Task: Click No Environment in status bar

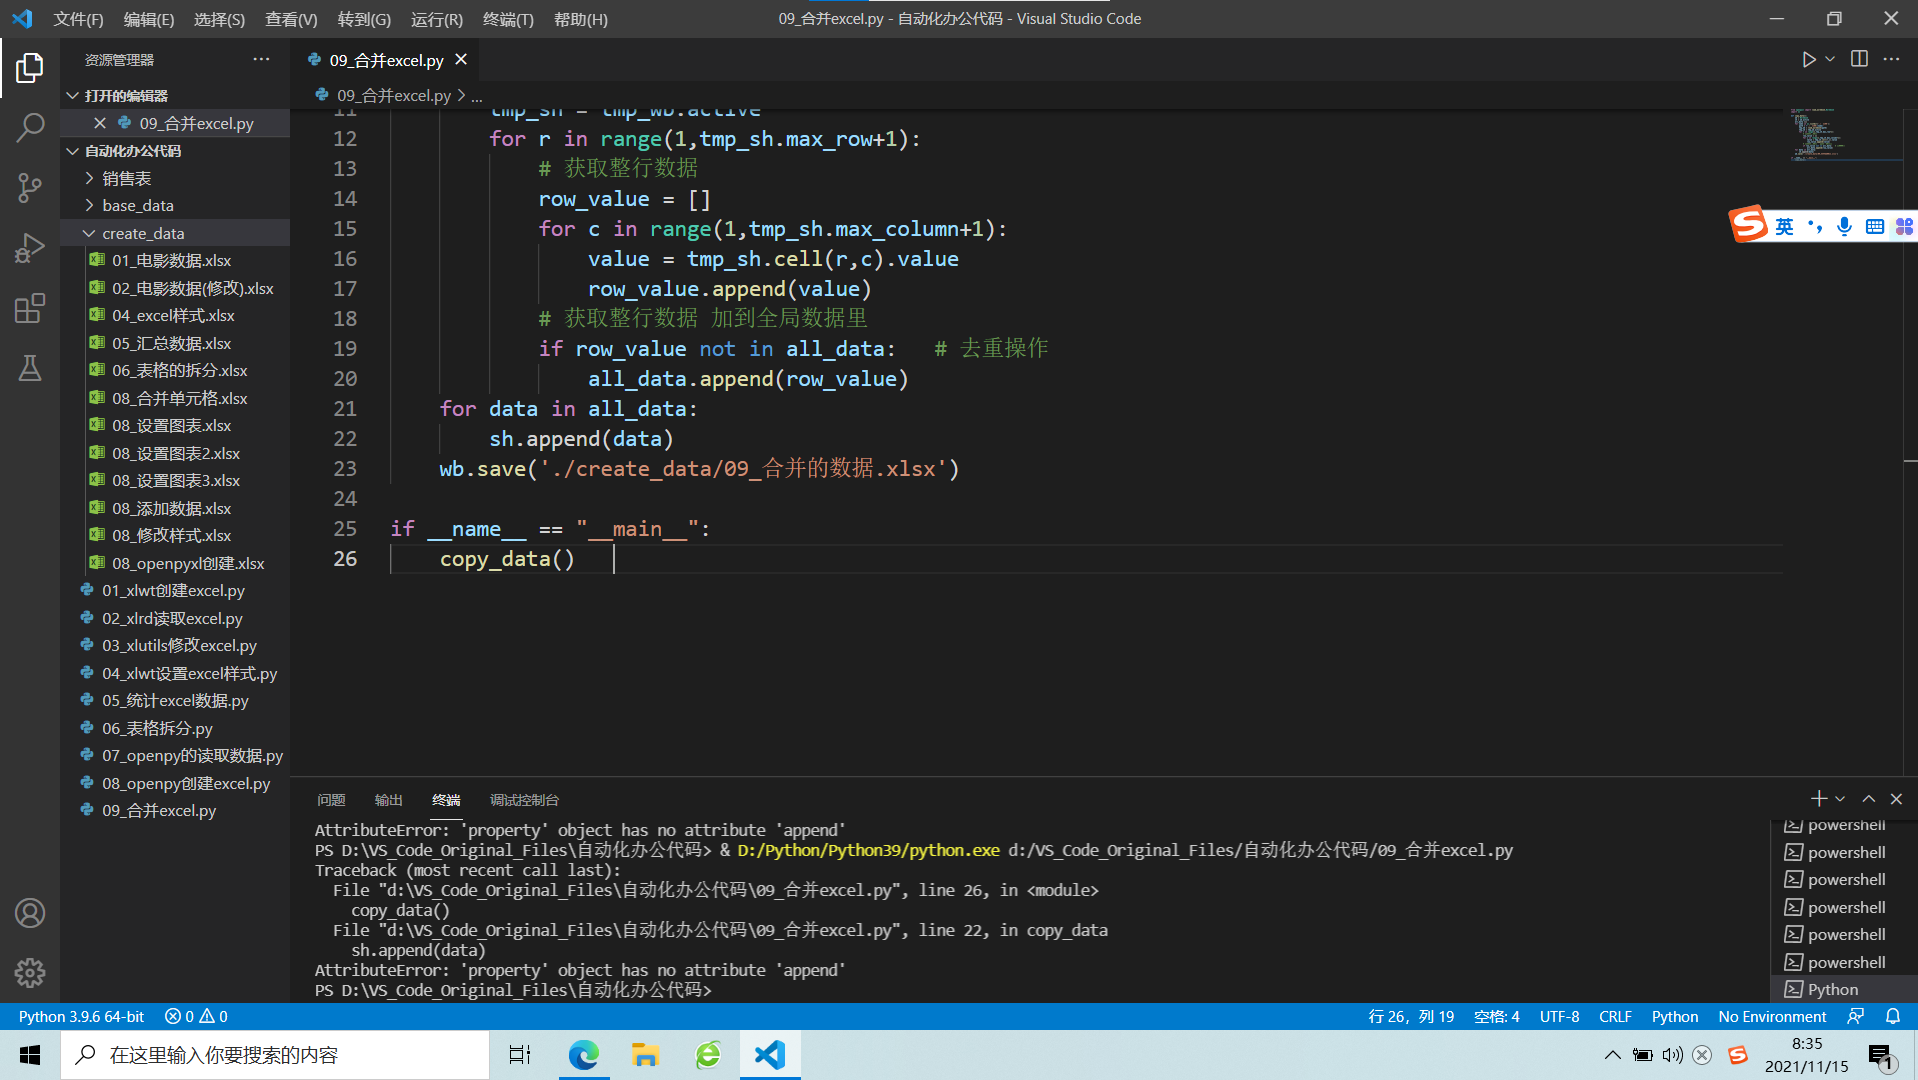Action: [x=1772, y=1016]
